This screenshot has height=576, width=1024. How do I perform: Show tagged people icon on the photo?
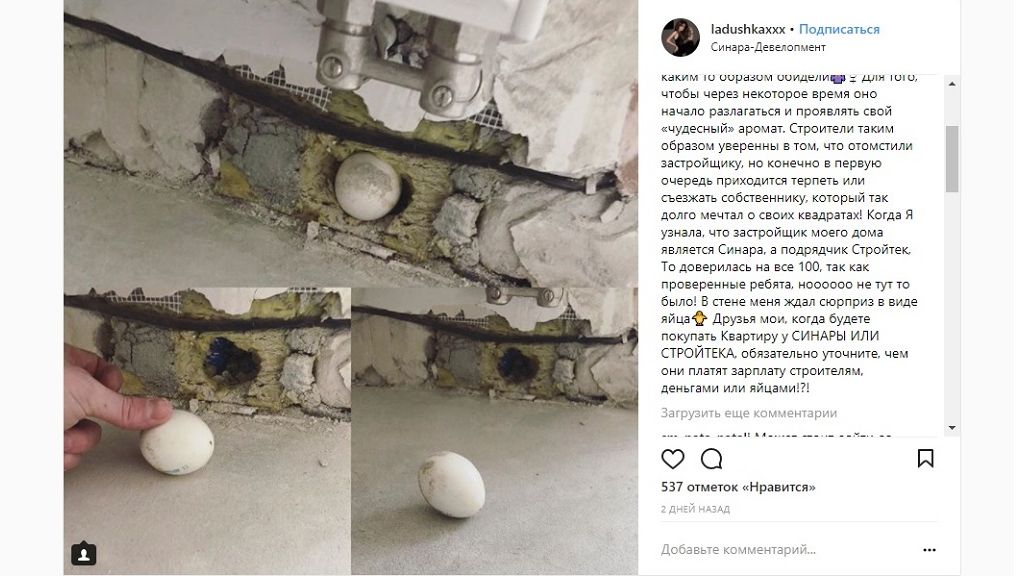tap(84, 554)
